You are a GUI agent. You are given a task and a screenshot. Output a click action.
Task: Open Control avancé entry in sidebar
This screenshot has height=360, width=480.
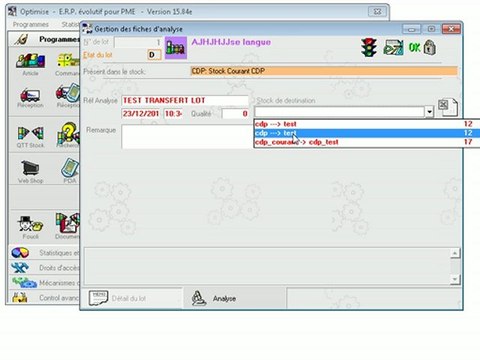[x=45, y=297]
